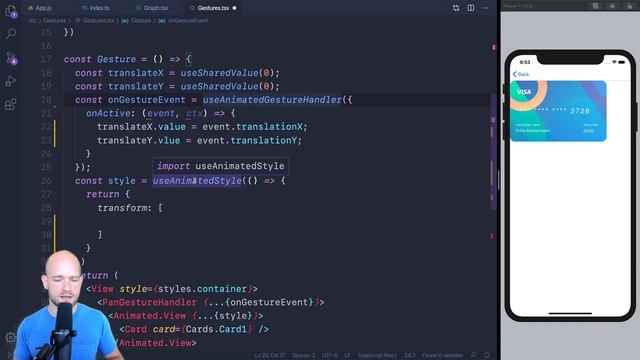Click 'PanGestureHandler' in the JSX
The image size is (640, 360).
click(x=149, y=302)
